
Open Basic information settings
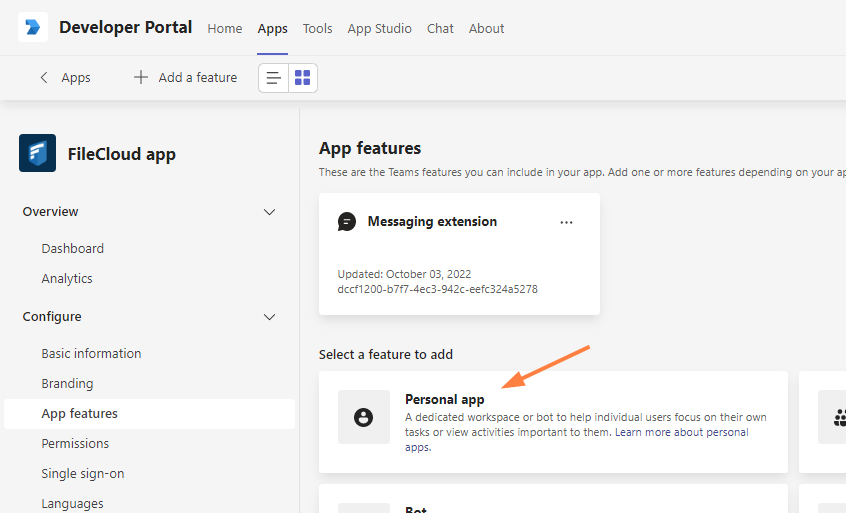pyautogui.click(x=91, y=354)
